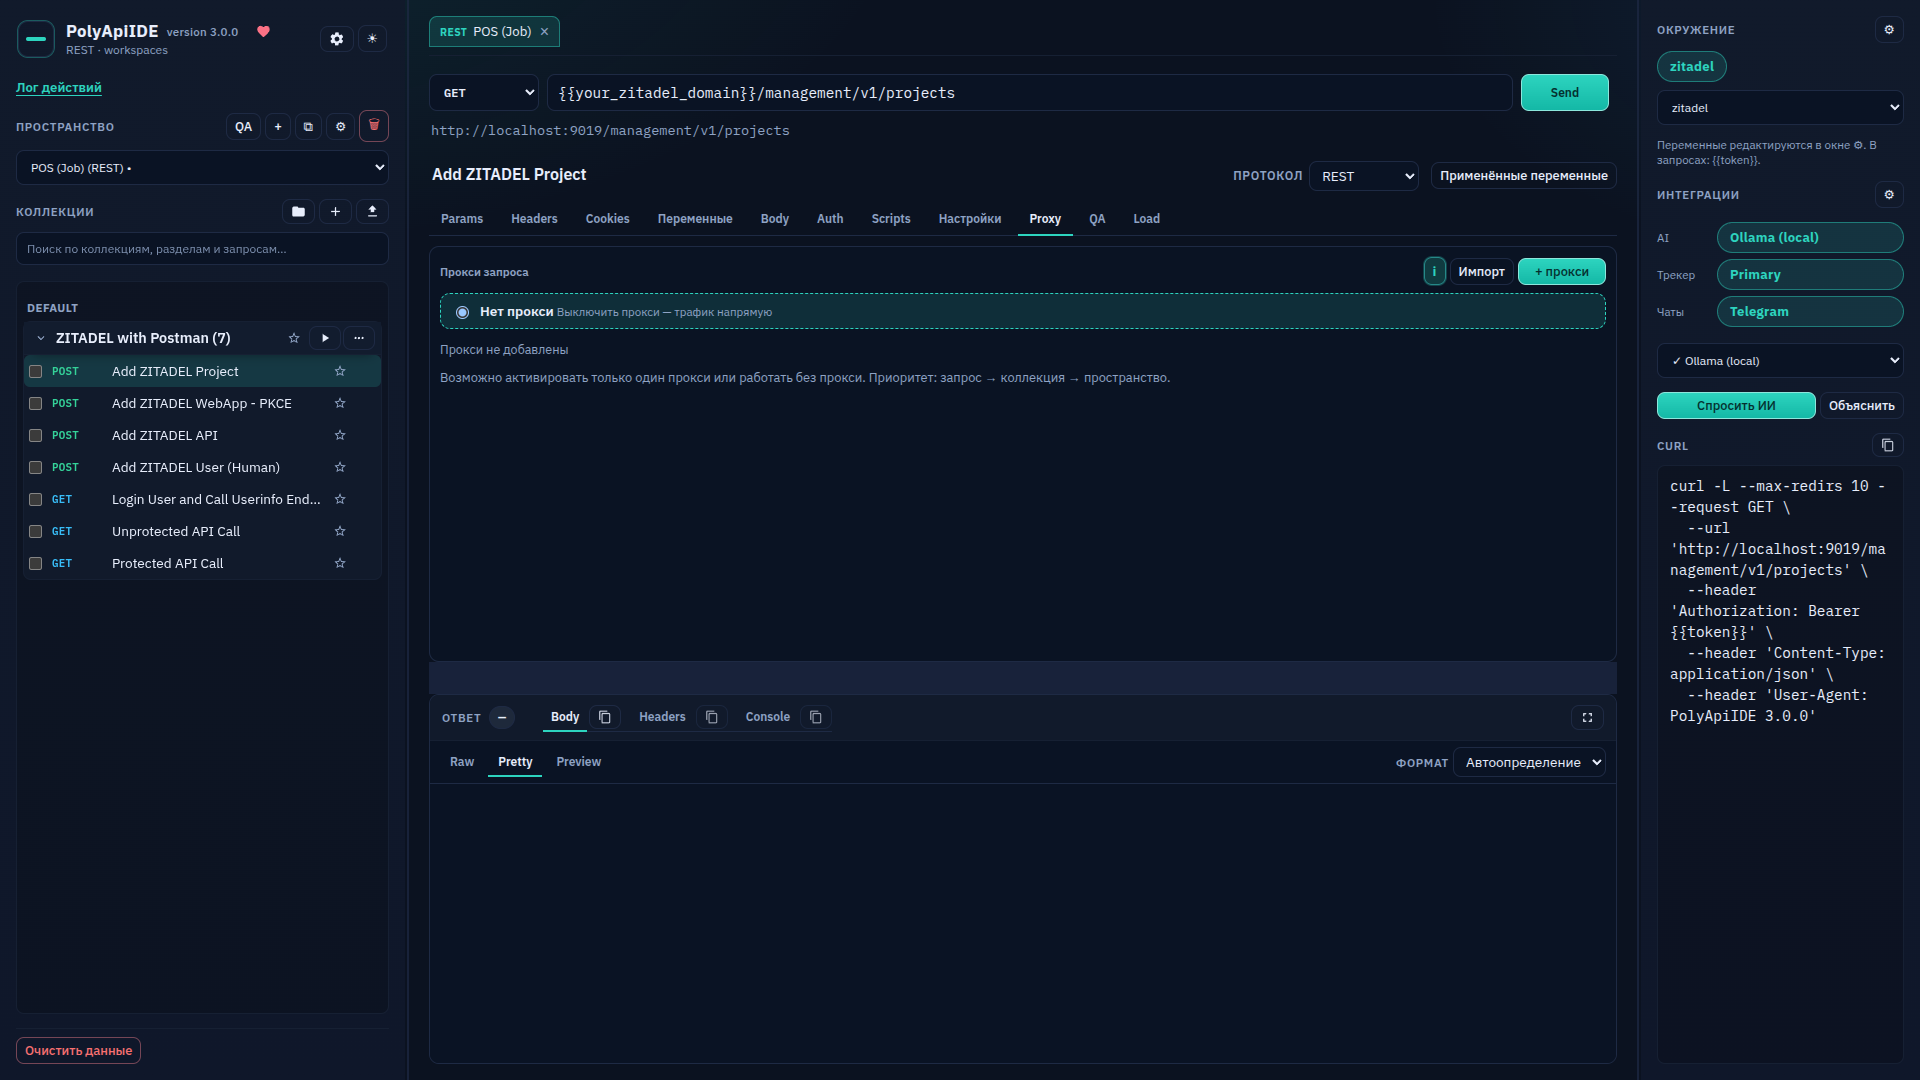Open integrations settings gear icon
This screenshot has width=1920, height=1080.
pos(1889,195)
